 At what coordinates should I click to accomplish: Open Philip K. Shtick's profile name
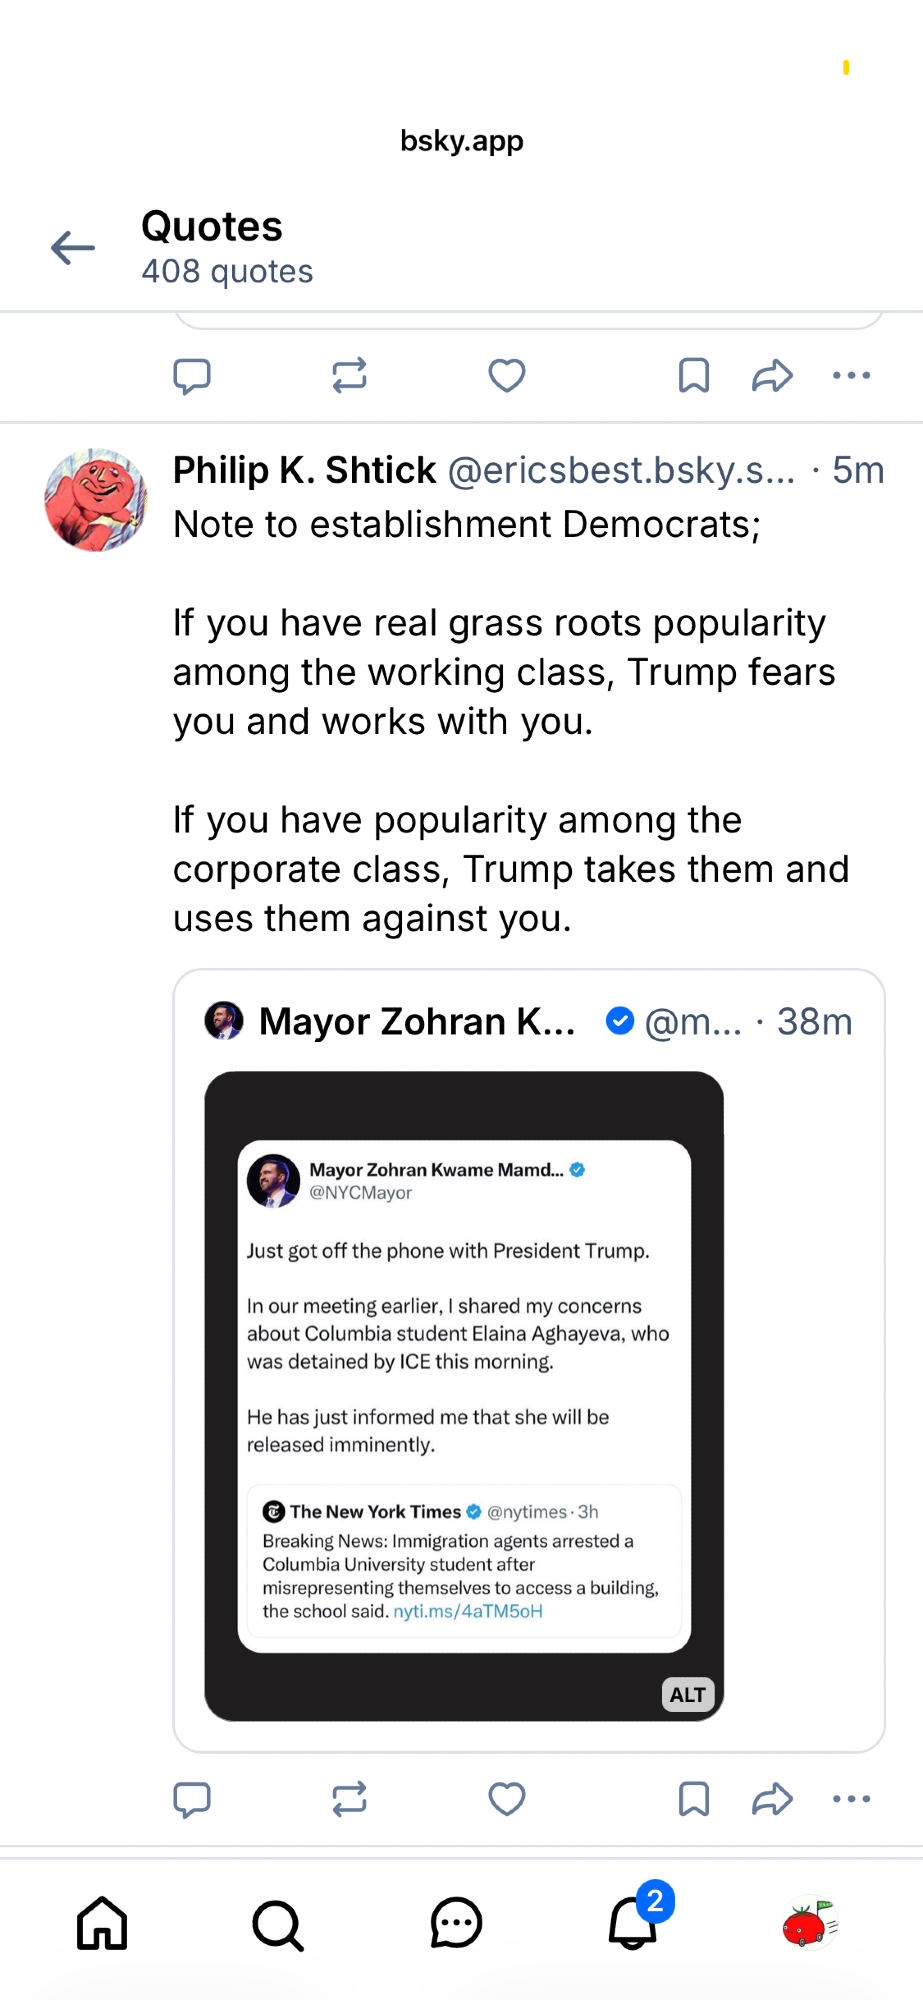tap(304, 470)
